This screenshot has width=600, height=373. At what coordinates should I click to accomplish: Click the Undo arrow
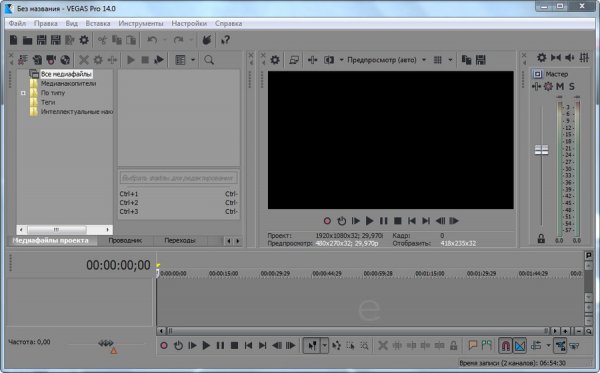pyautogui.click(x=152, y=40)
